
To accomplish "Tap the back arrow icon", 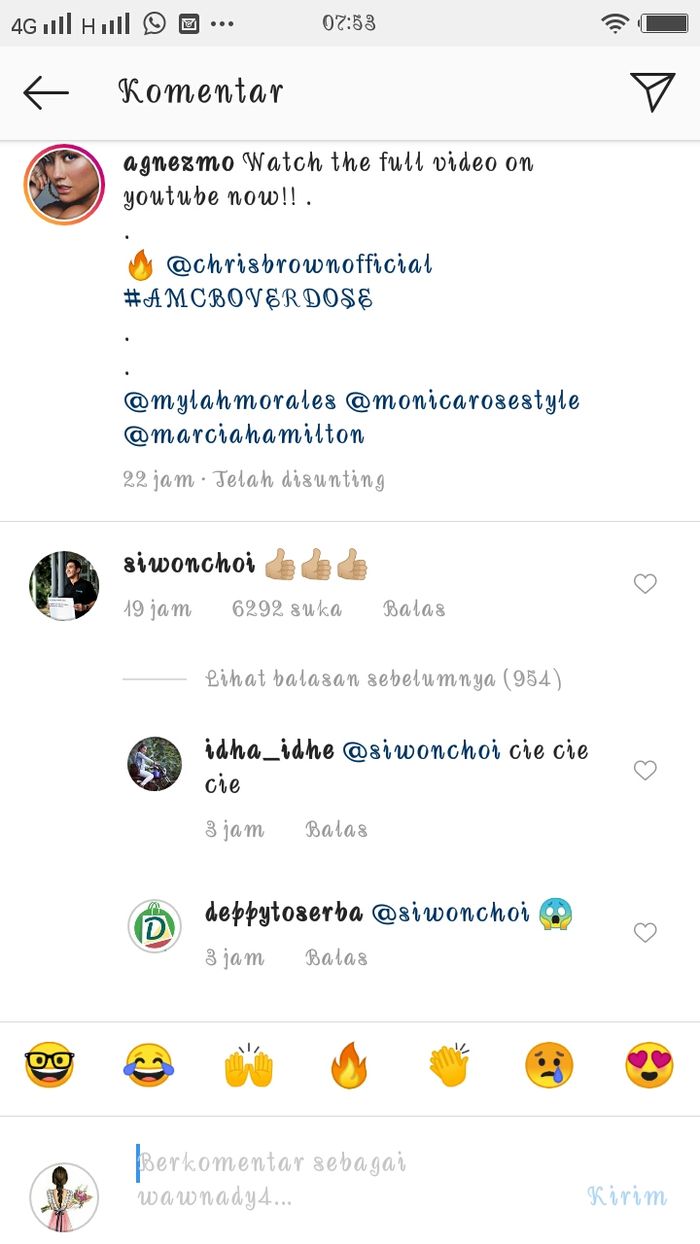I will [x=46, y=93].
